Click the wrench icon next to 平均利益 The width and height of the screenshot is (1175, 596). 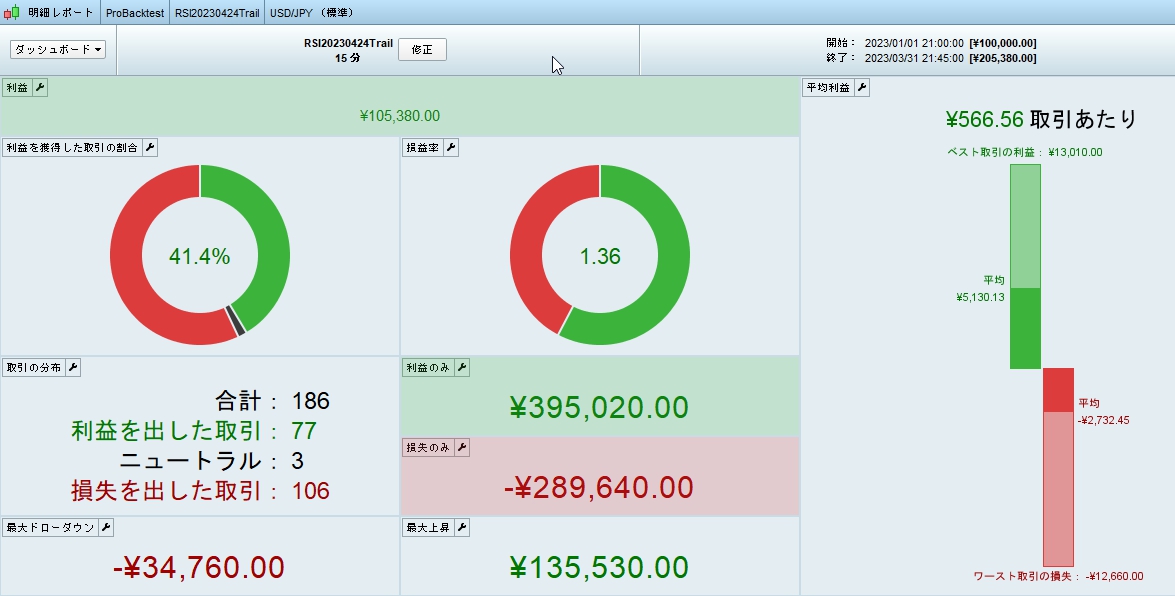tap(862, 88)
